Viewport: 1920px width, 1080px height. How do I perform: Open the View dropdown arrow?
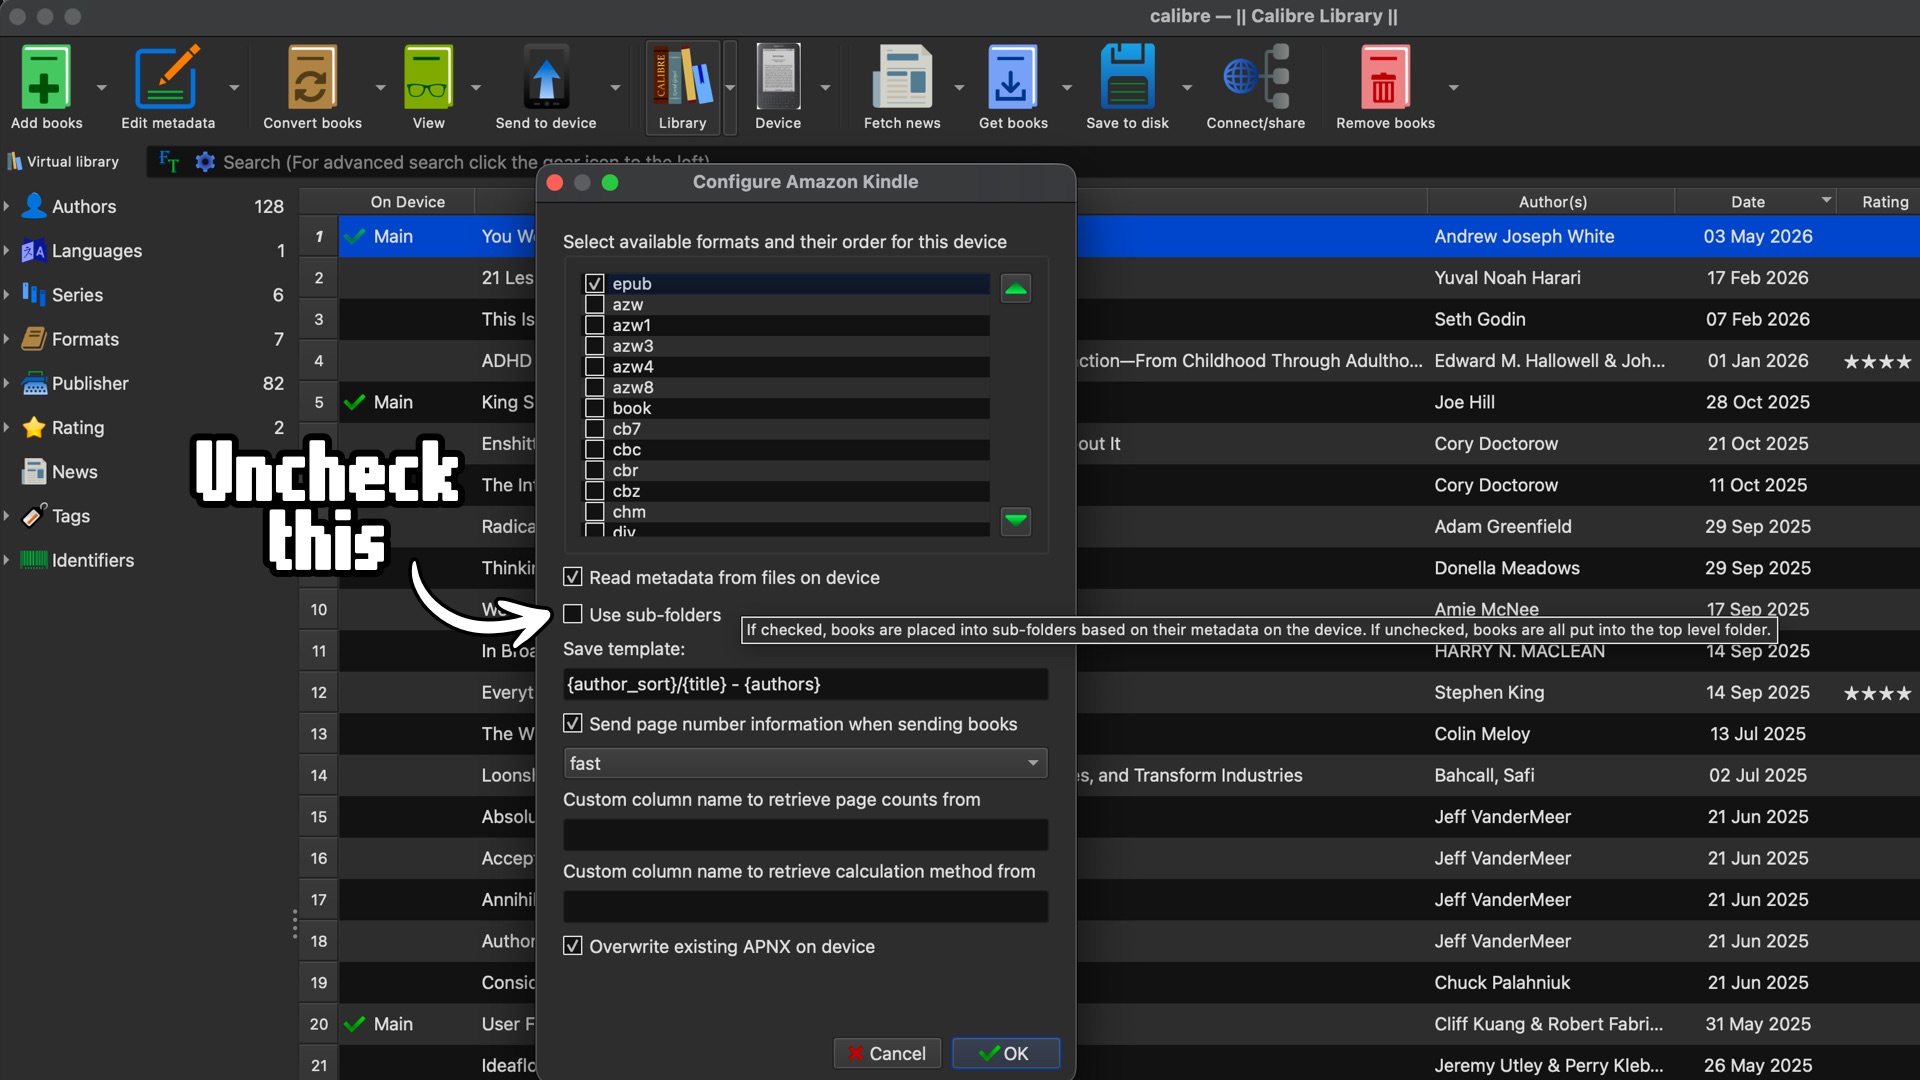point(475,88)
